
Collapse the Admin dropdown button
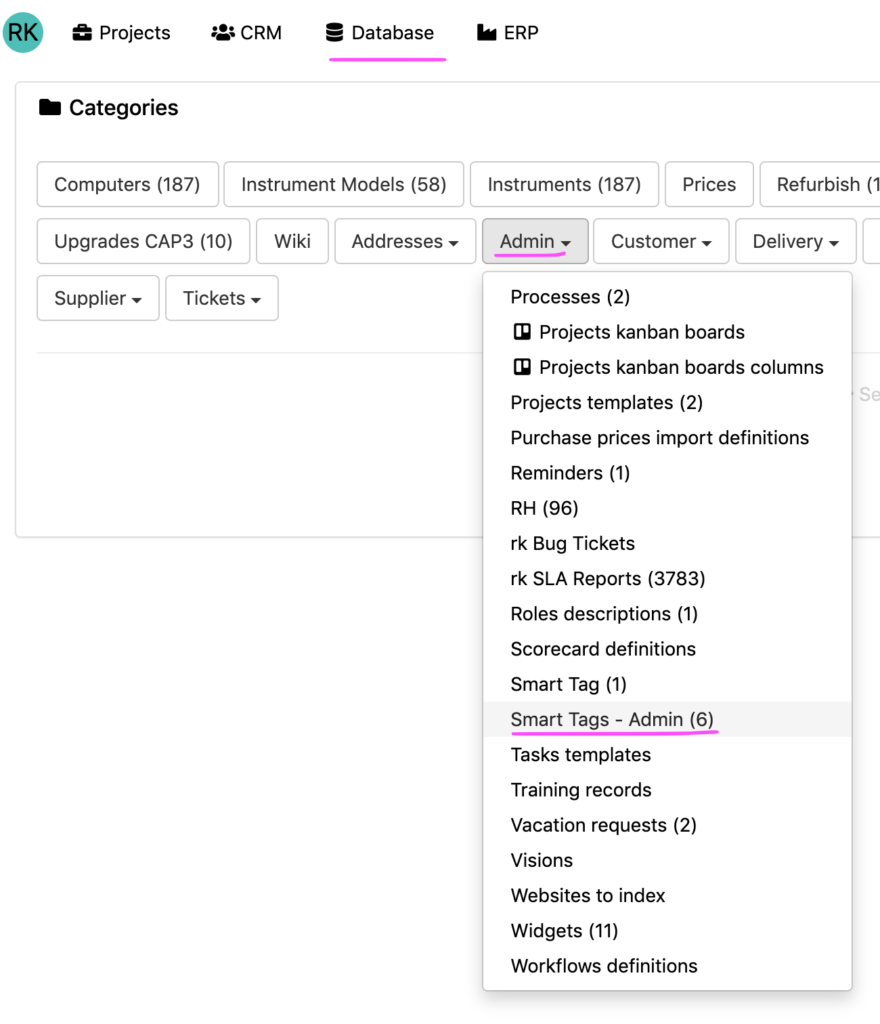coord(535,241)
